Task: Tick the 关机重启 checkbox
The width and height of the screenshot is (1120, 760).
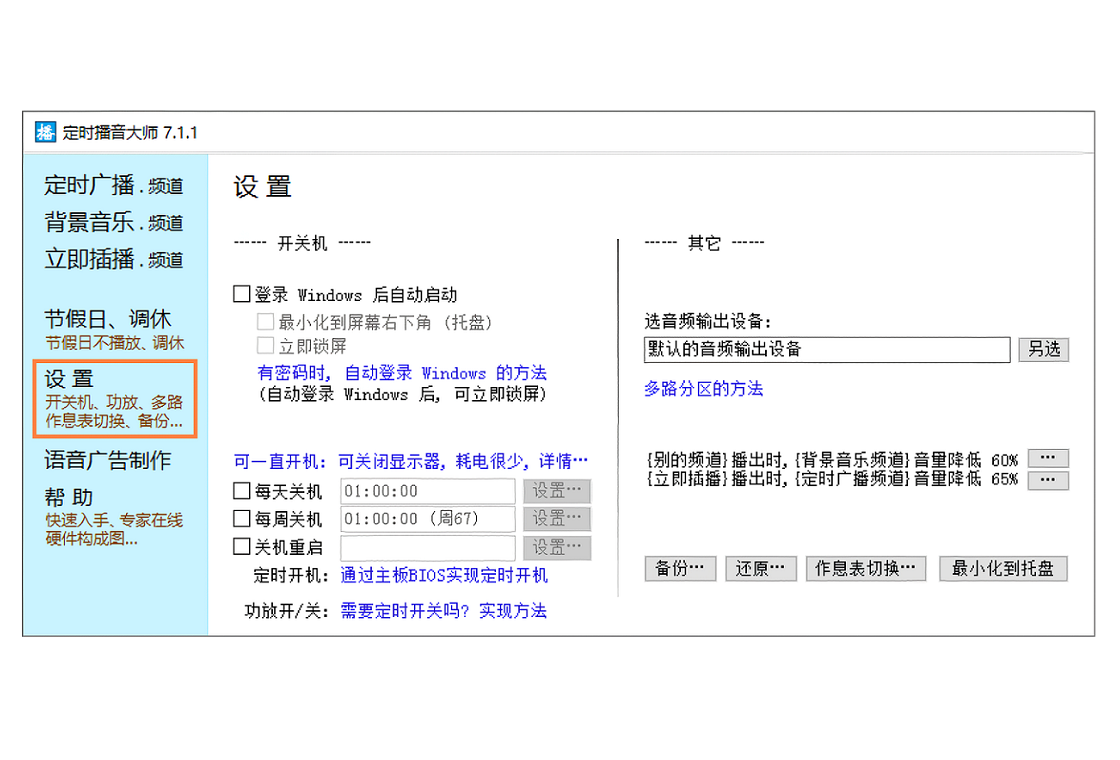Action: (241, 547)
